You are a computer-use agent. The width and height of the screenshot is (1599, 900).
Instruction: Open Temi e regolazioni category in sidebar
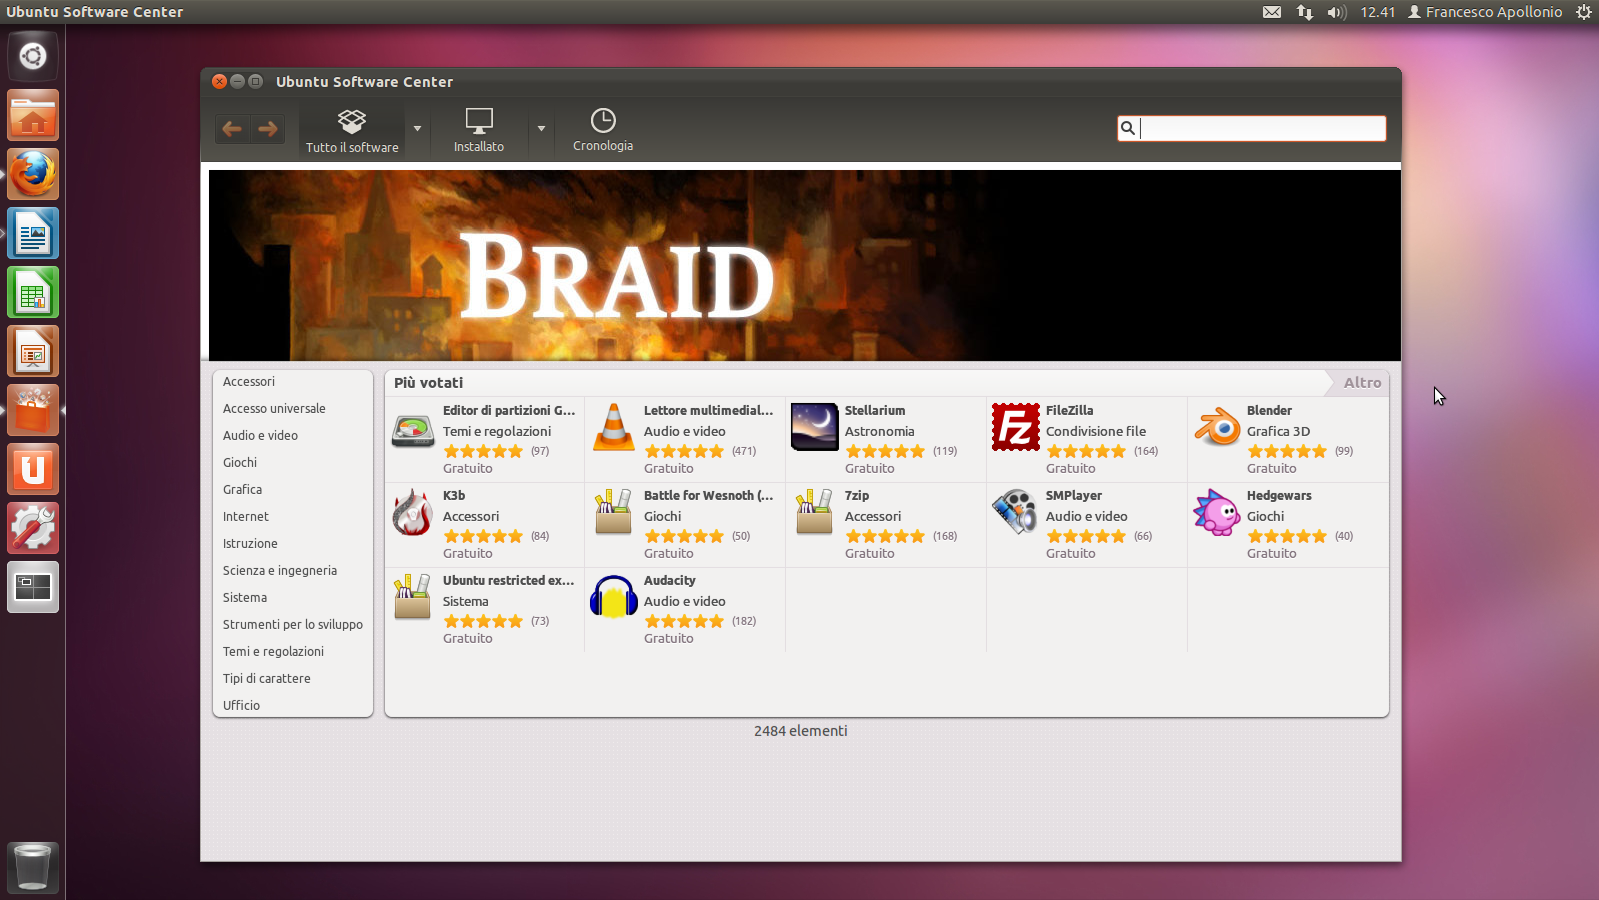pyautogui.click(x=273, y=652)
